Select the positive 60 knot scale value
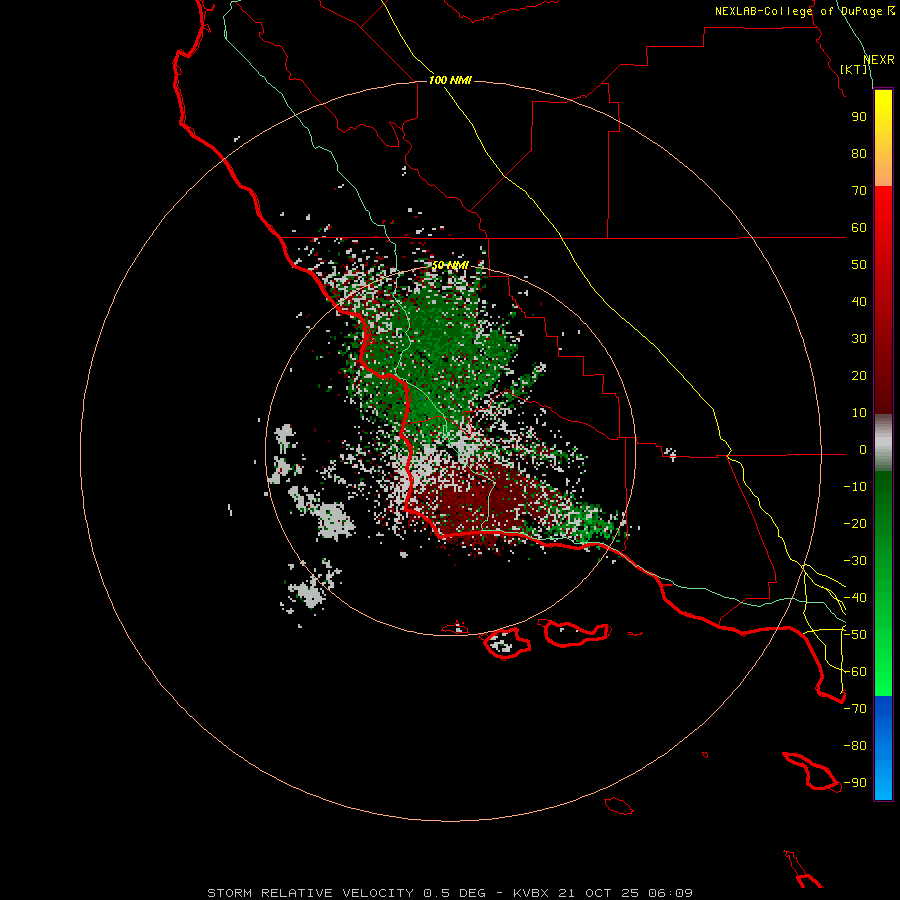900x900 pixels. (859, 228)
